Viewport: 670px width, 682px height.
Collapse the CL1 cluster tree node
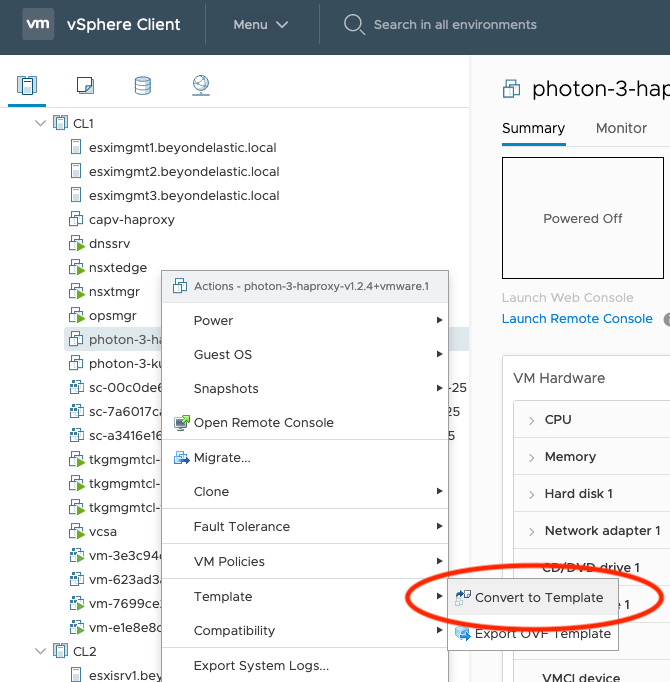[x=41, y=124]
